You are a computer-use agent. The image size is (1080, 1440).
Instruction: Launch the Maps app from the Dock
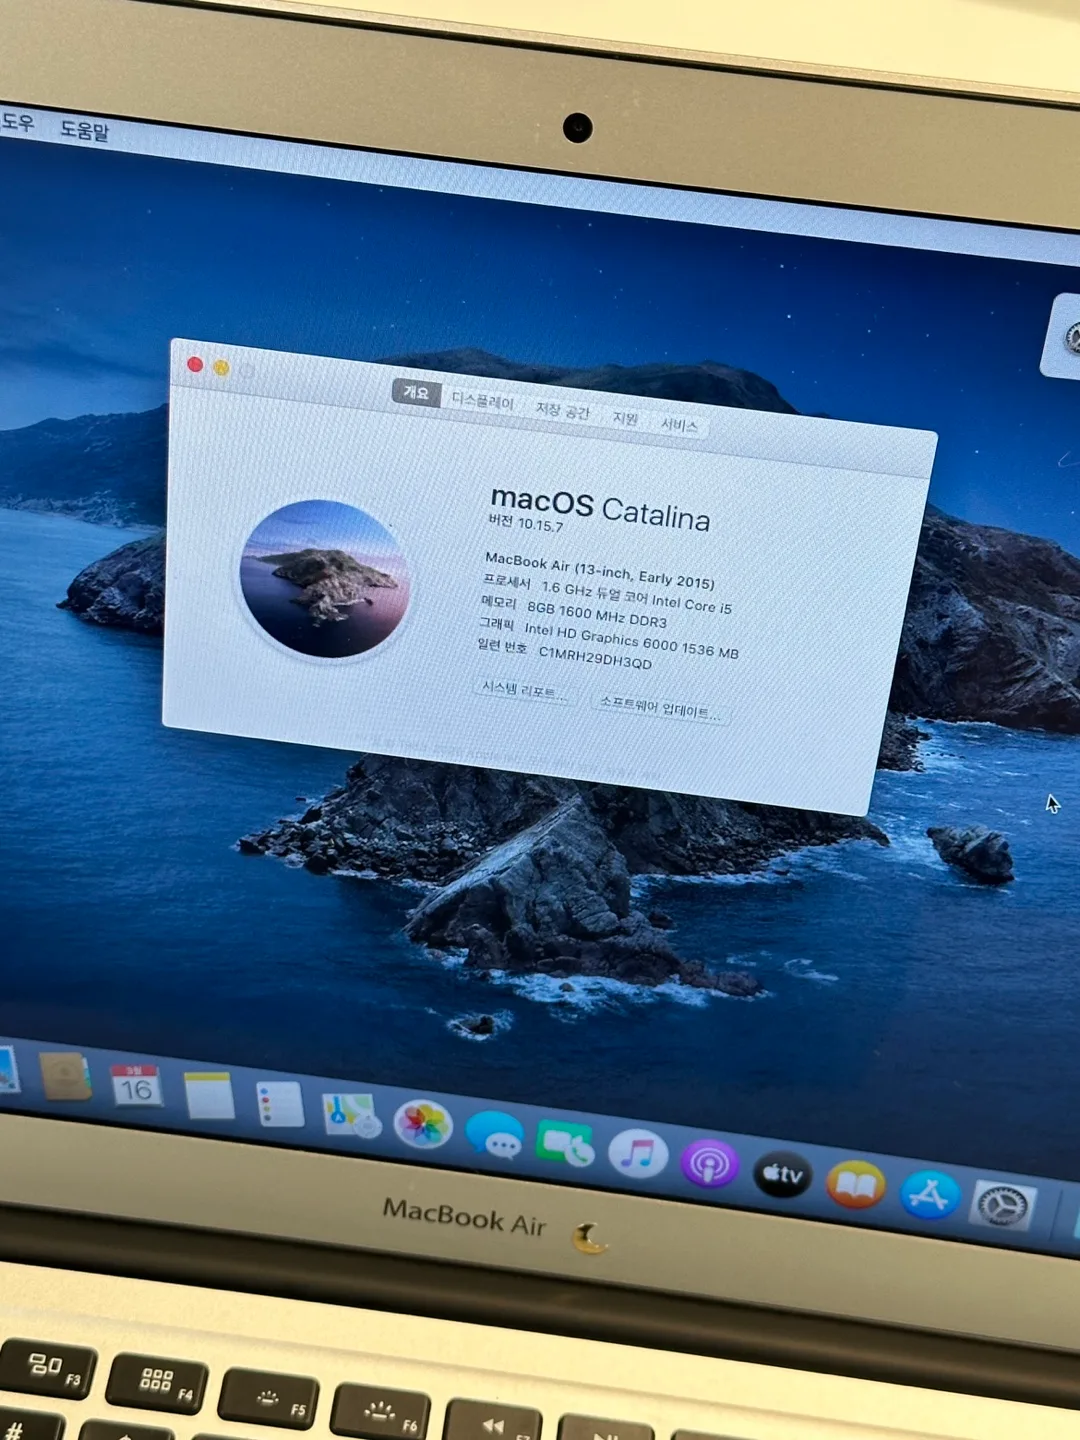click(350, 1115)
